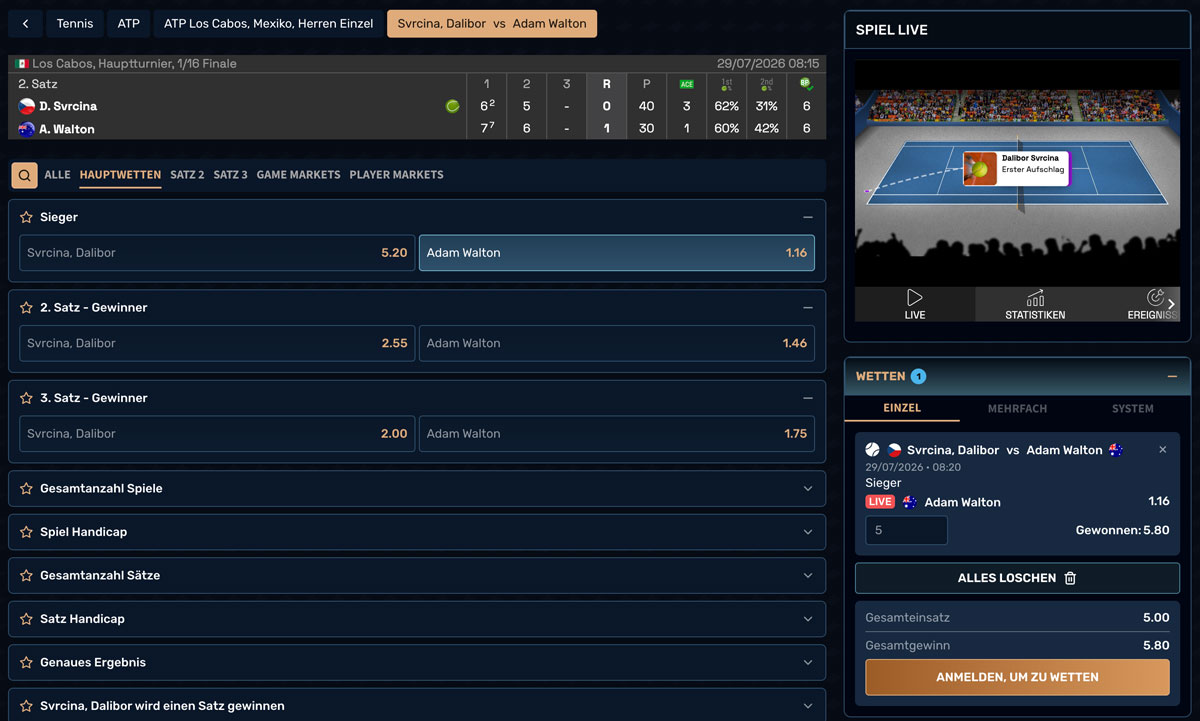Expand the Satz Handicap market
Image resolution: width=1200 pixels, height=721 pixels.
[807, 619]
